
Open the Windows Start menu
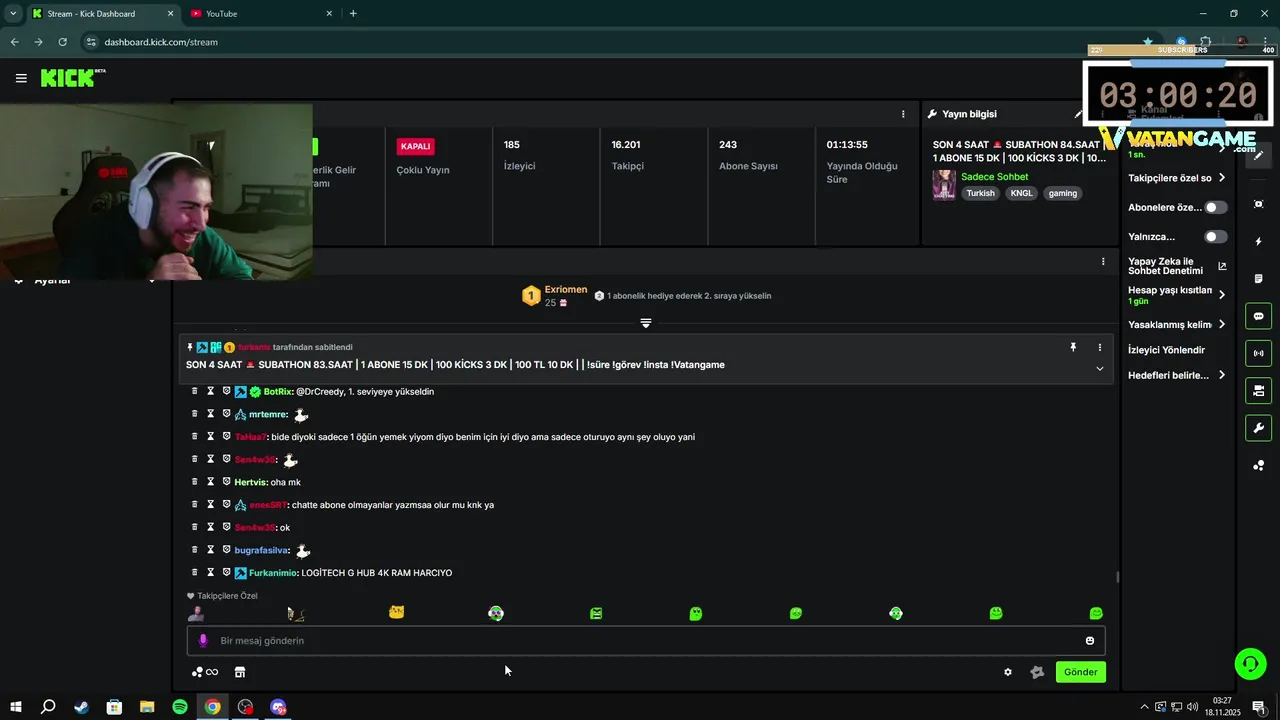pos(15,707)
